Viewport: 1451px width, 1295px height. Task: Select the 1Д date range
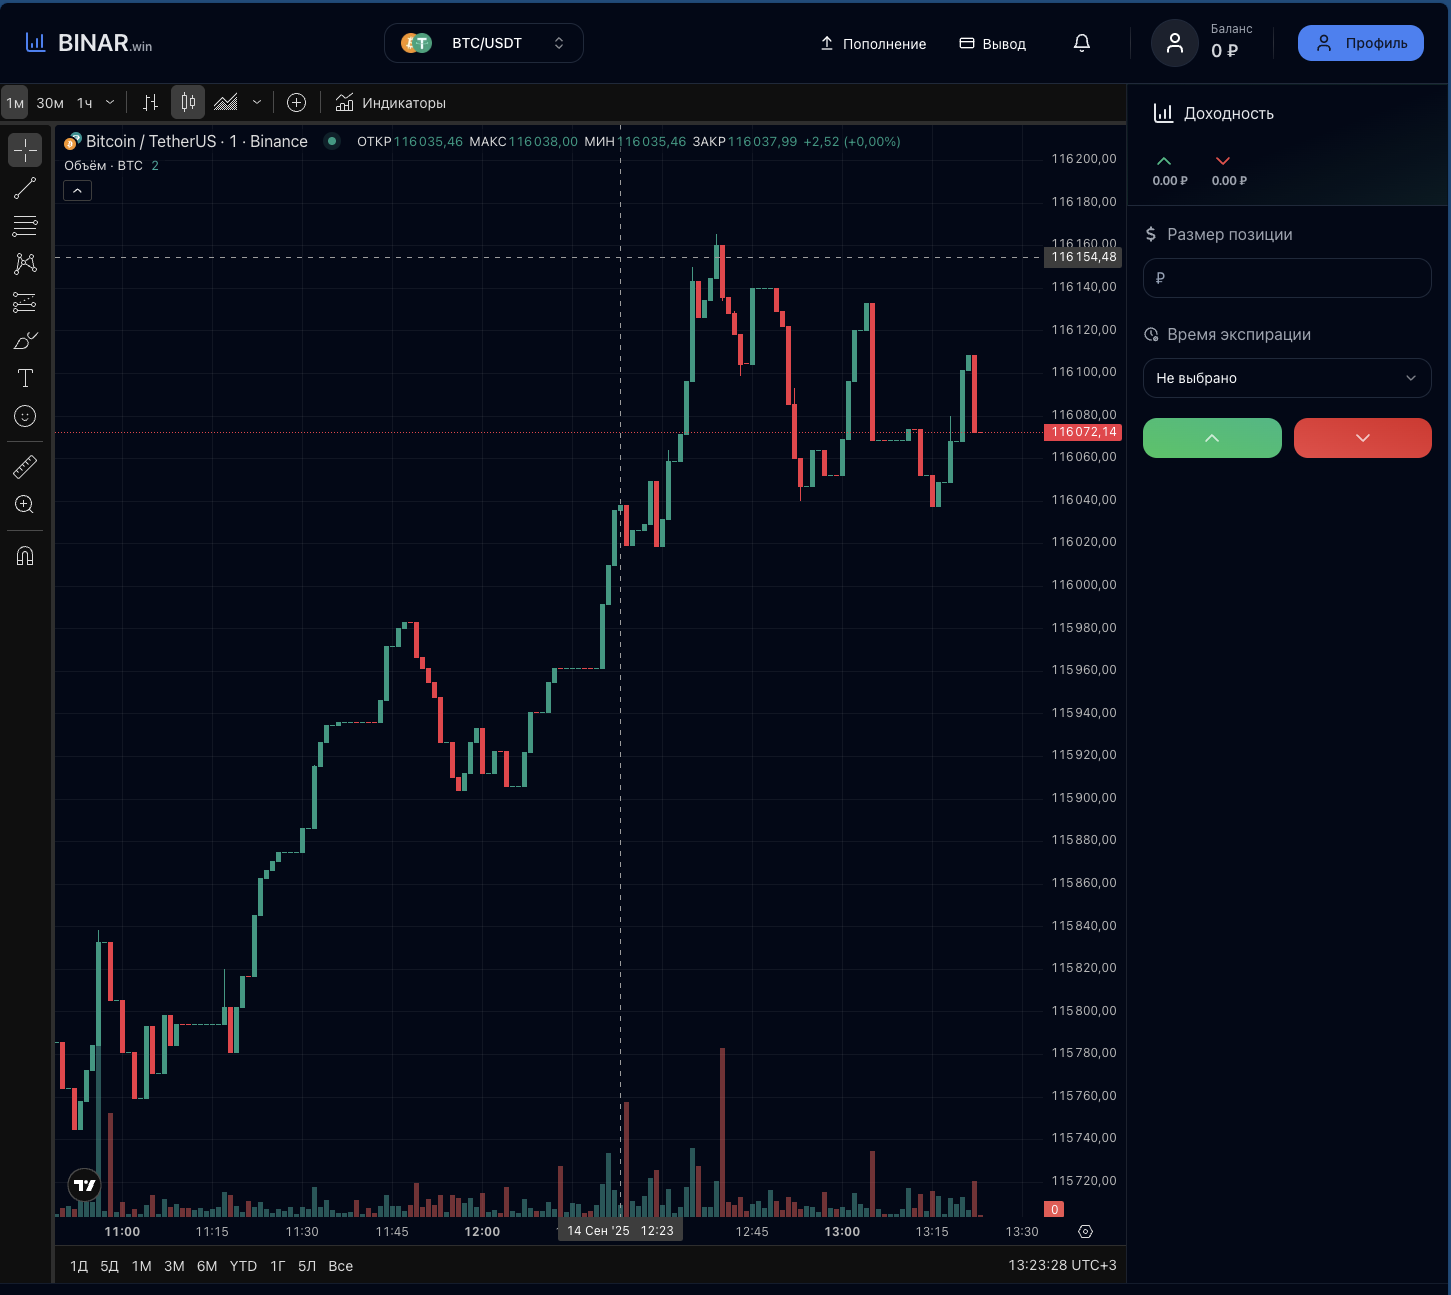tap(79, 1266)
